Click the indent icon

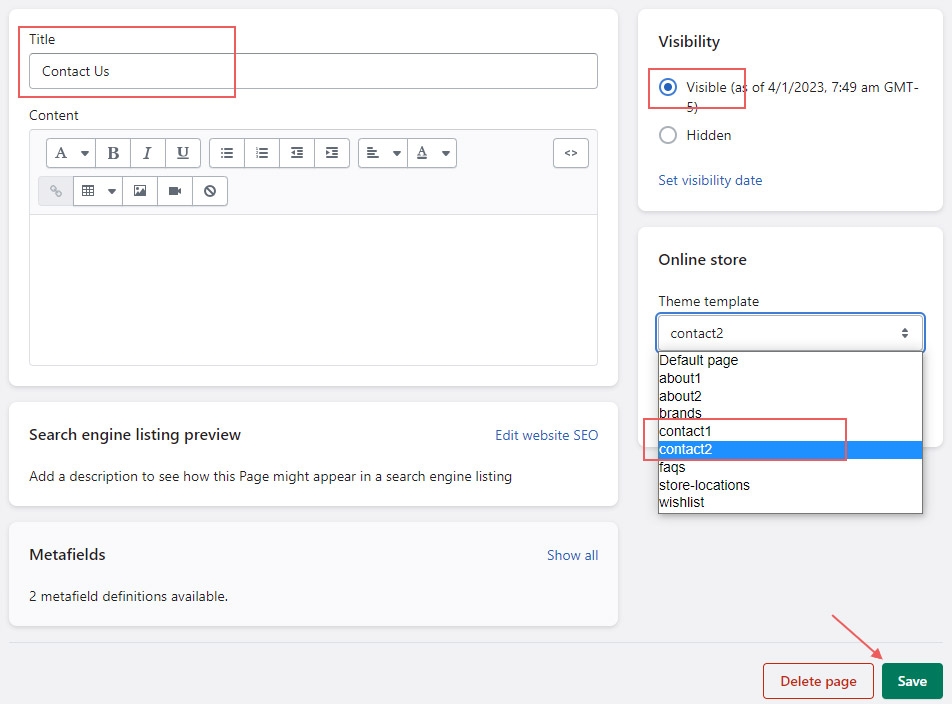click(x=332, y=153)
